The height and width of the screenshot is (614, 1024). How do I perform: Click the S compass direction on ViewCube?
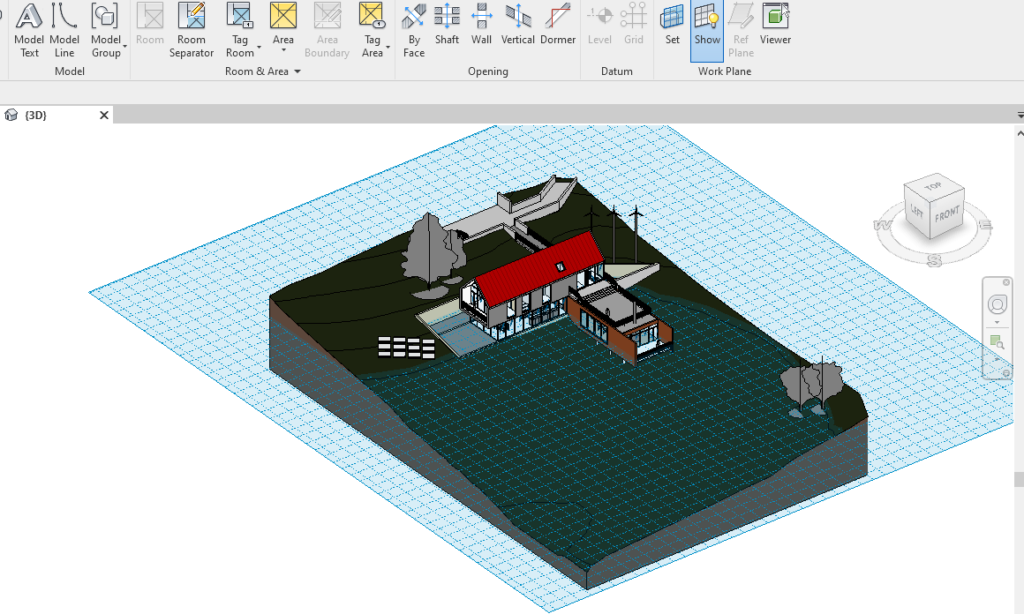click(x=935, y=261)
